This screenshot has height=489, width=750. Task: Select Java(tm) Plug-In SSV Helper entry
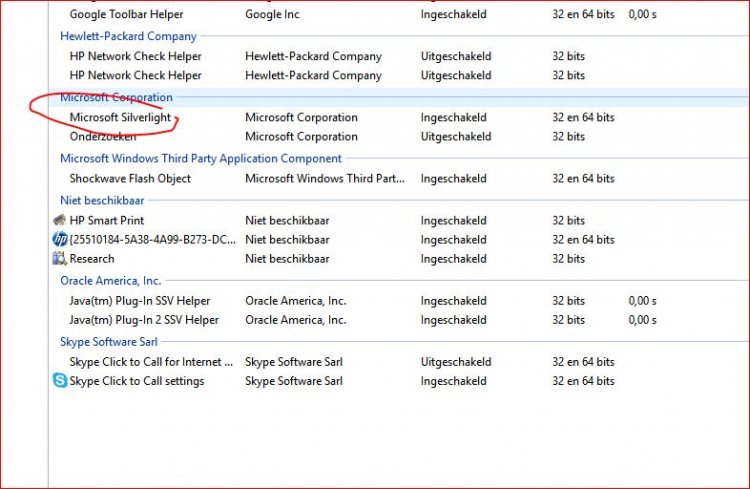[x=140, y=300]
